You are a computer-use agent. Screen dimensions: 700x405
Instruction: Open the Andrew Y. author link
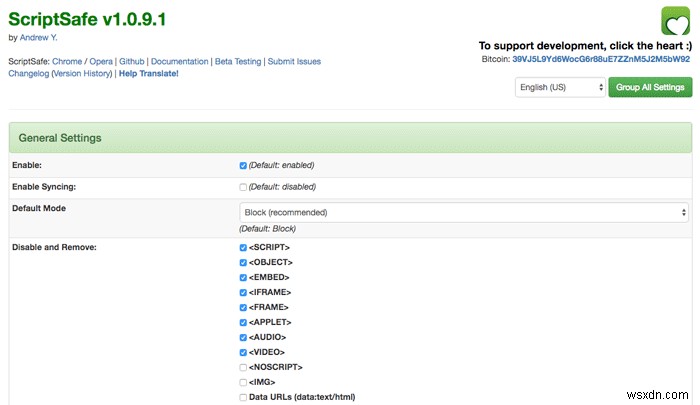[38, 38]
